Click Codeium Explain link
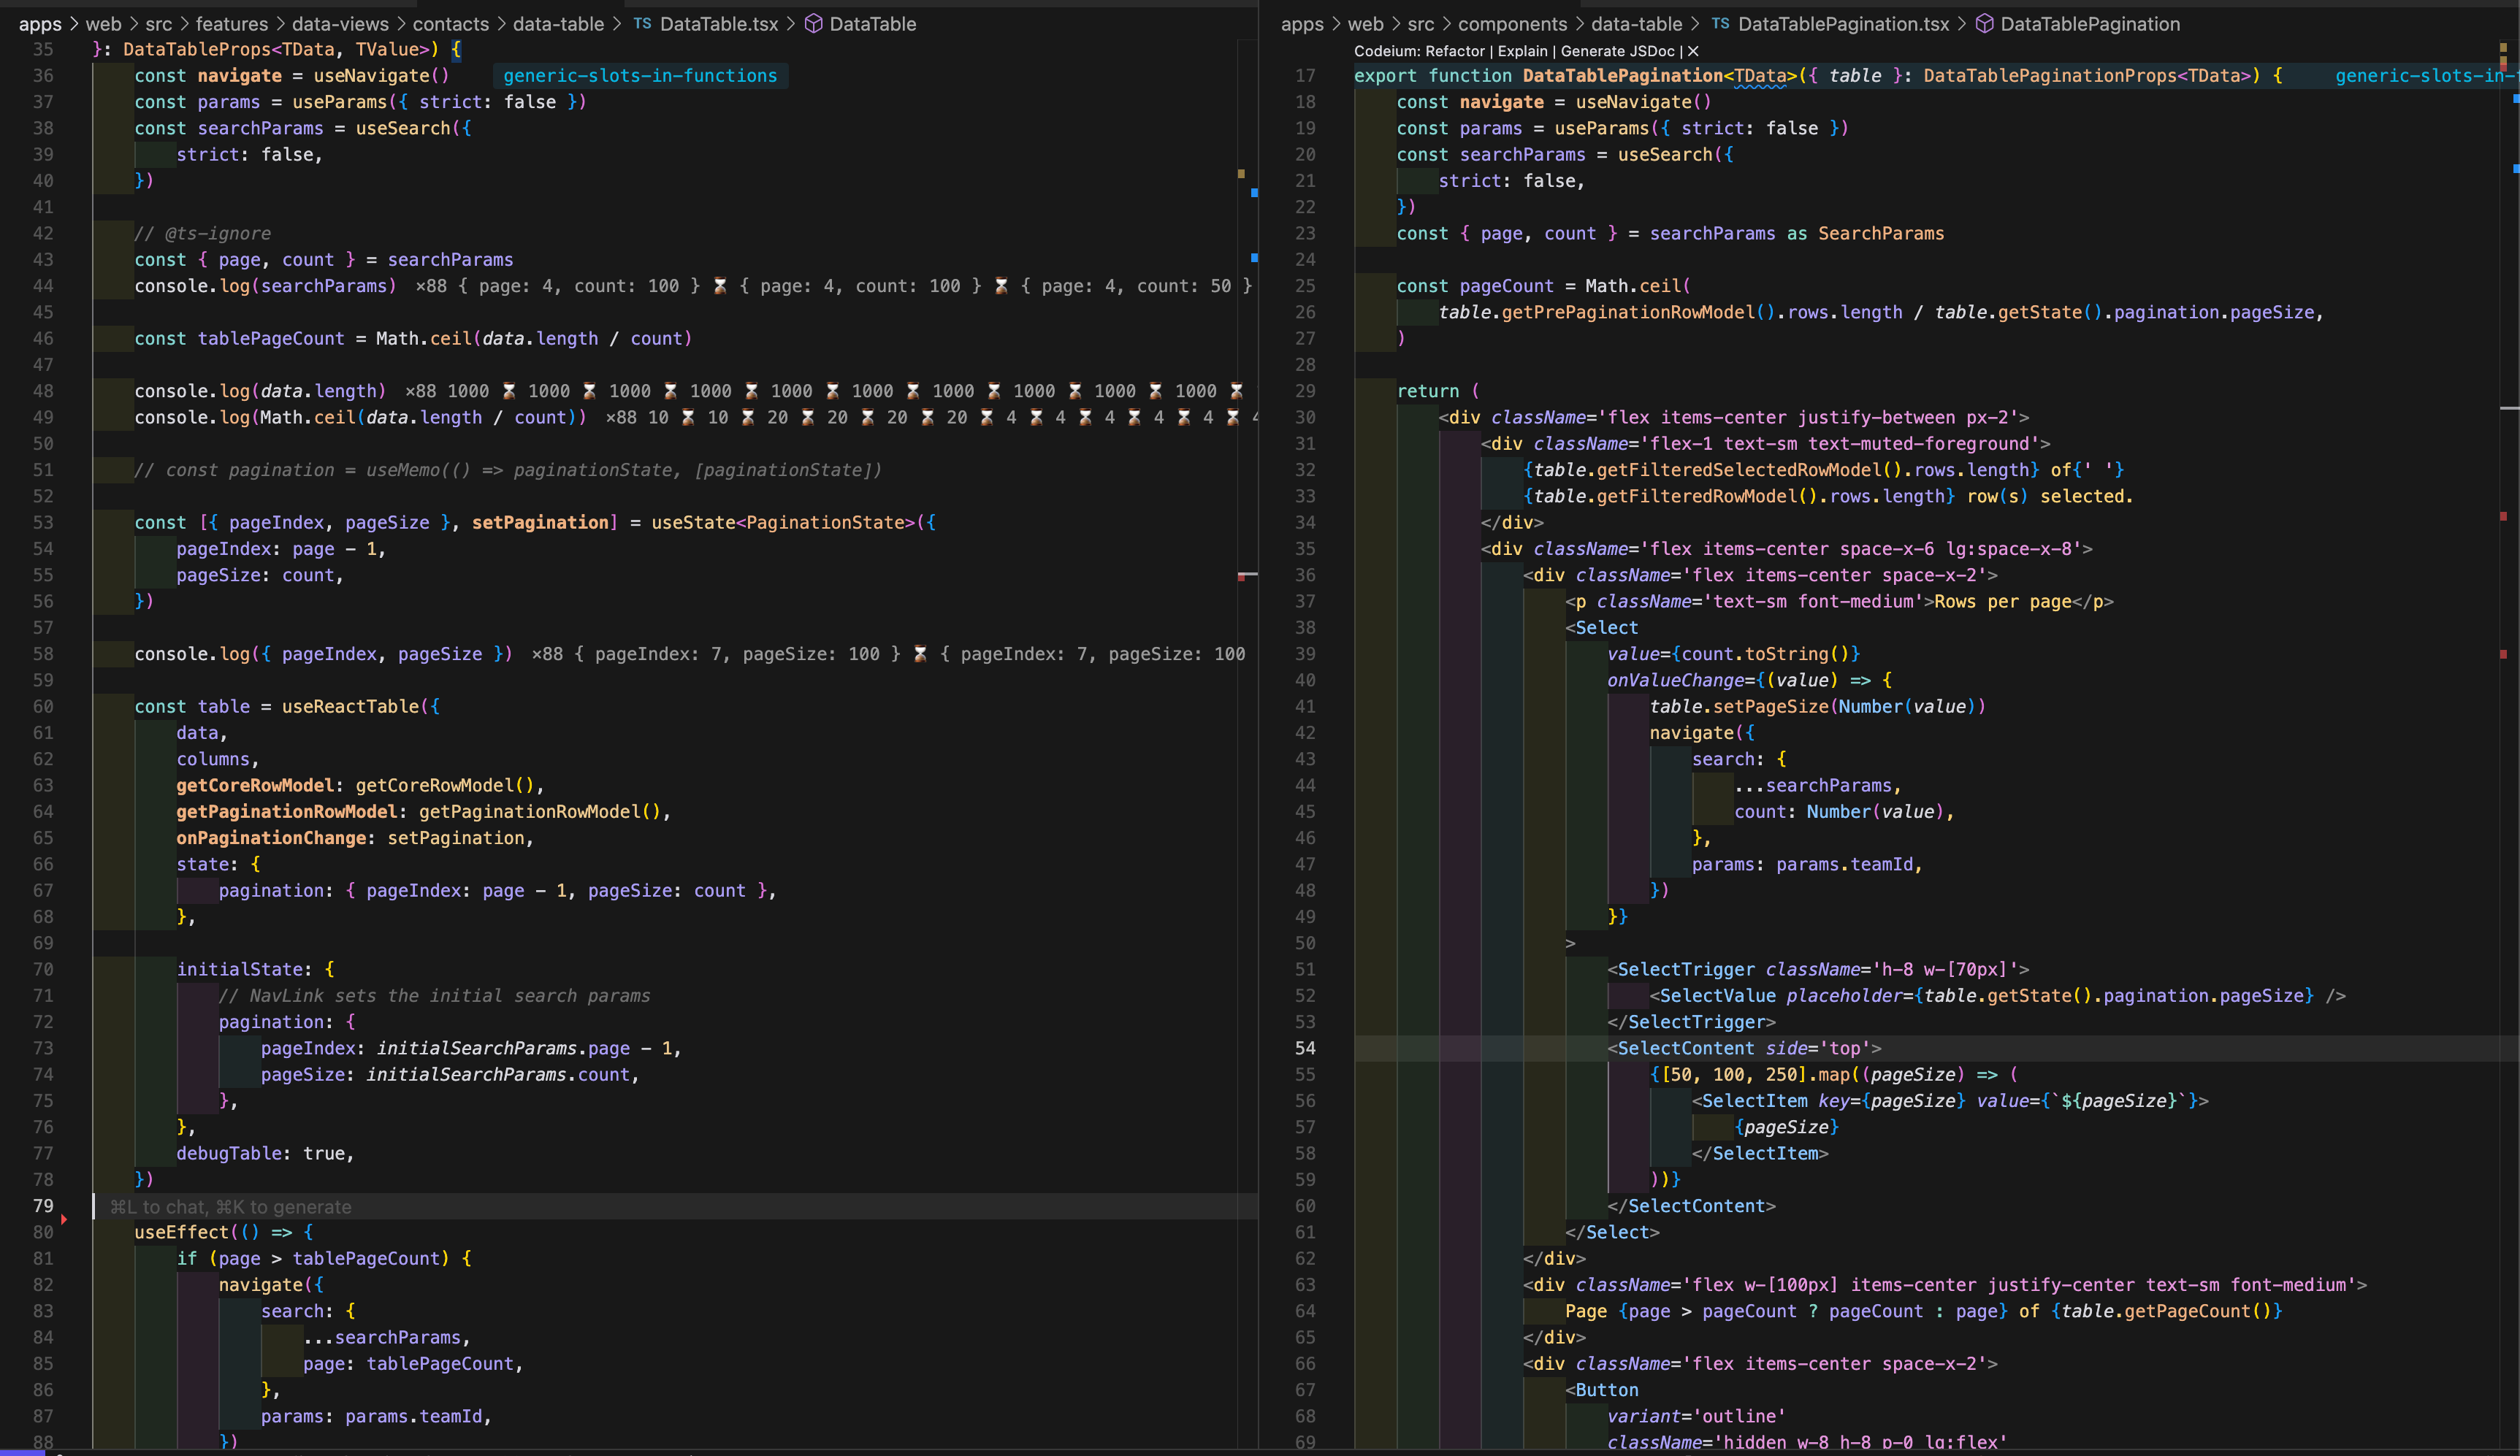Viewport: 2520px width, 1456px height. [x=1522, y=51]
